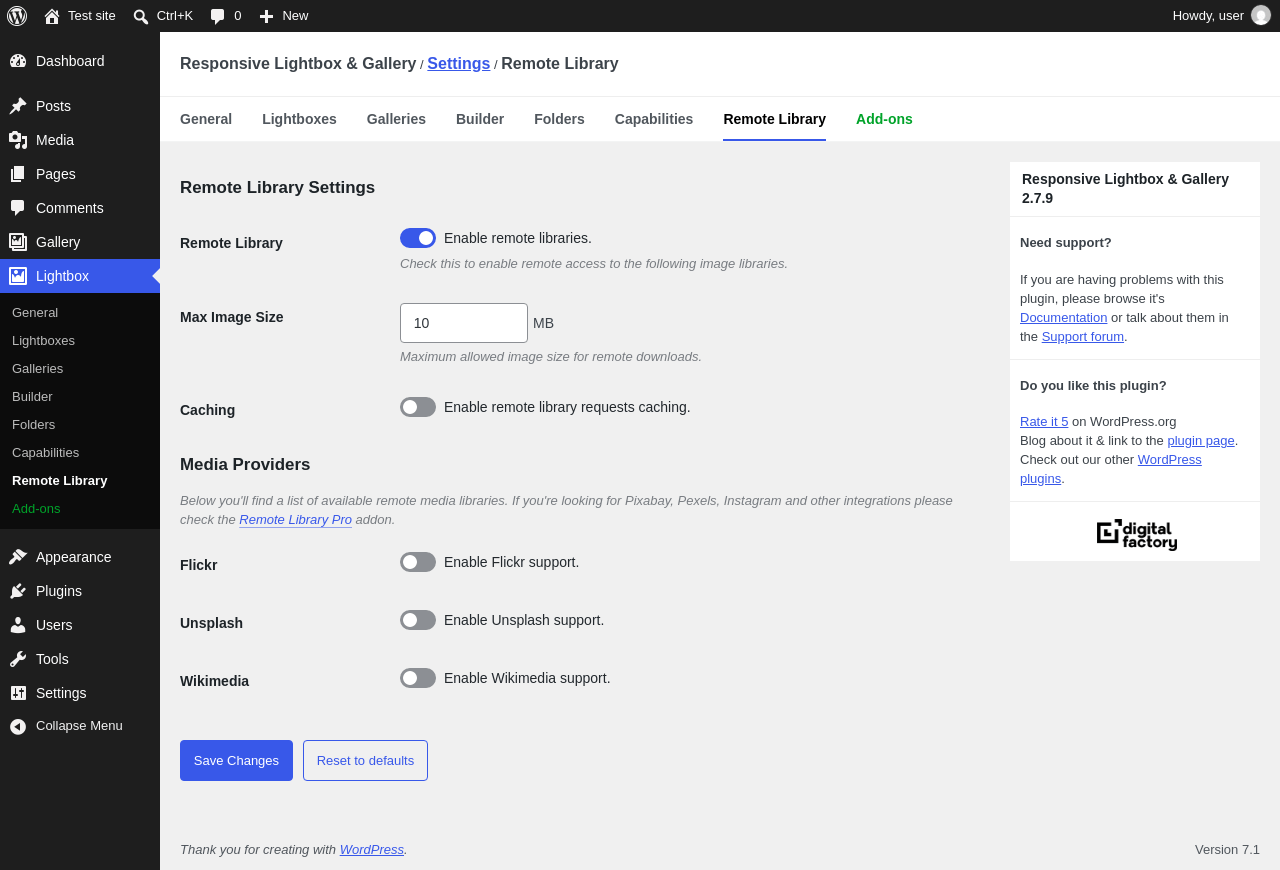
Task: Open Posts via the pushpin icon
Action: click(x=18, y=106)
